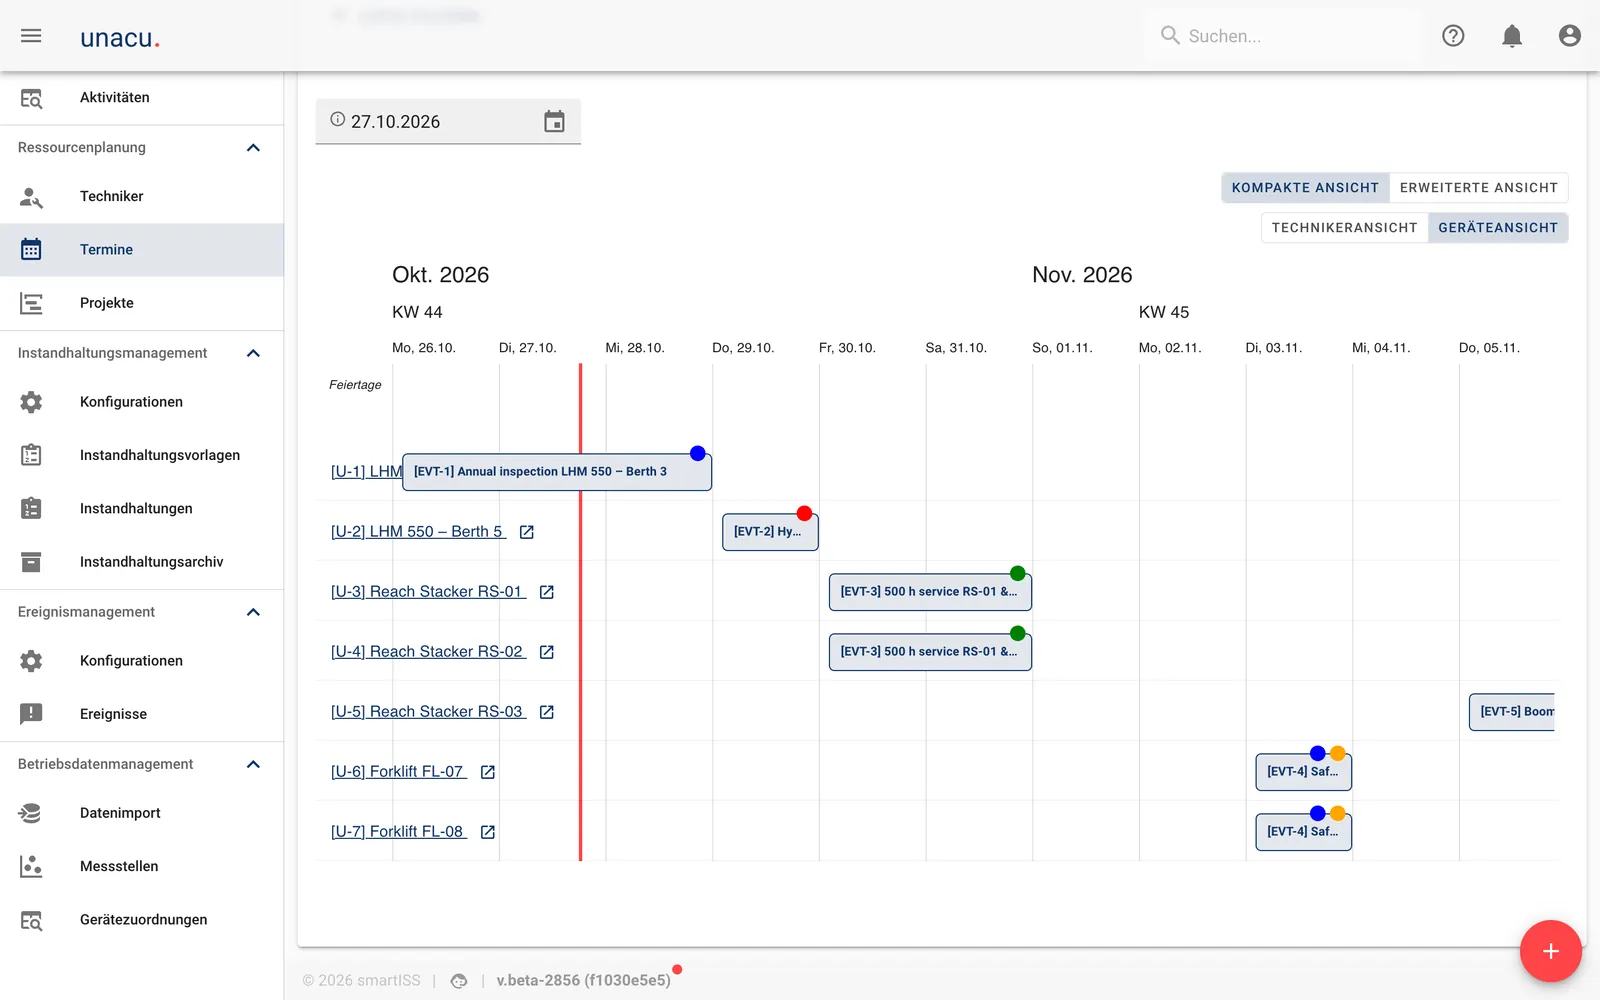
Task: Open Gerätezuordnungen in the sidebar
Action: click(x=142, y=920)
